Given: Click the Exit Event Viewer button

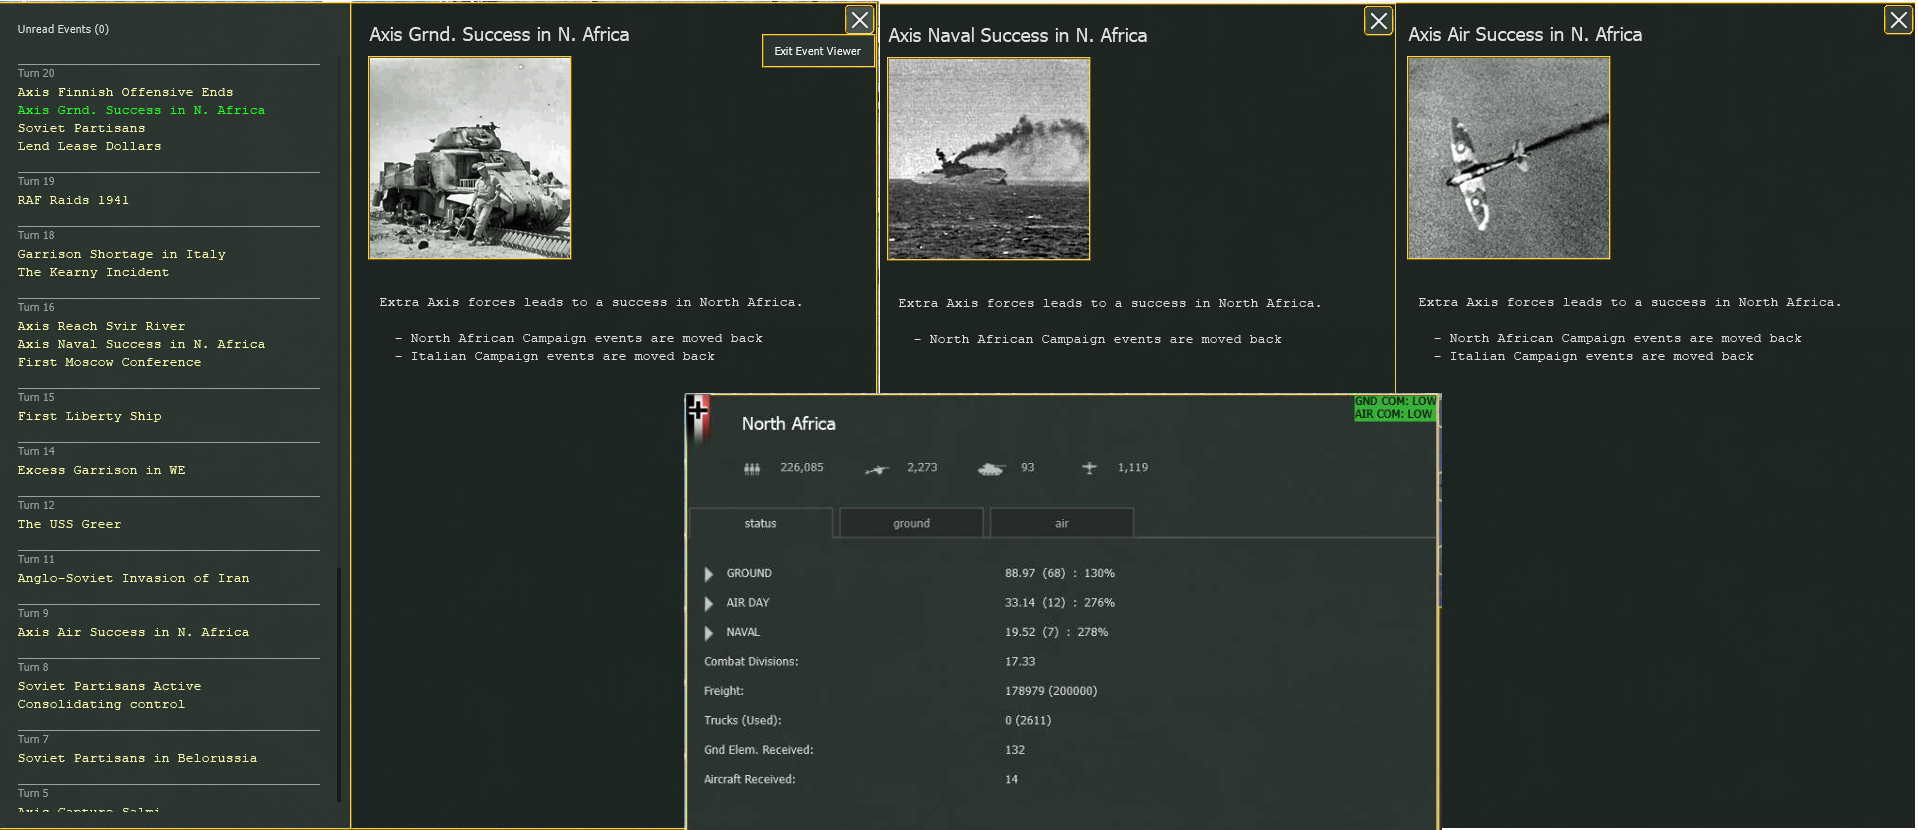Looking at the screenshot, I should (817, 51).
